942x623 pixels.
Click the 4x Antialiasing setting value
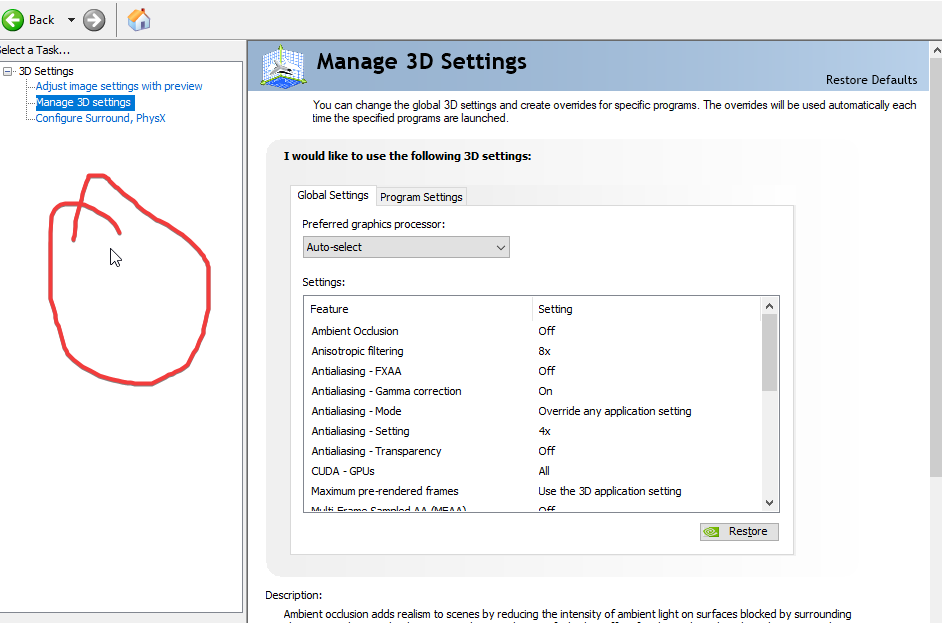point(544,431)
